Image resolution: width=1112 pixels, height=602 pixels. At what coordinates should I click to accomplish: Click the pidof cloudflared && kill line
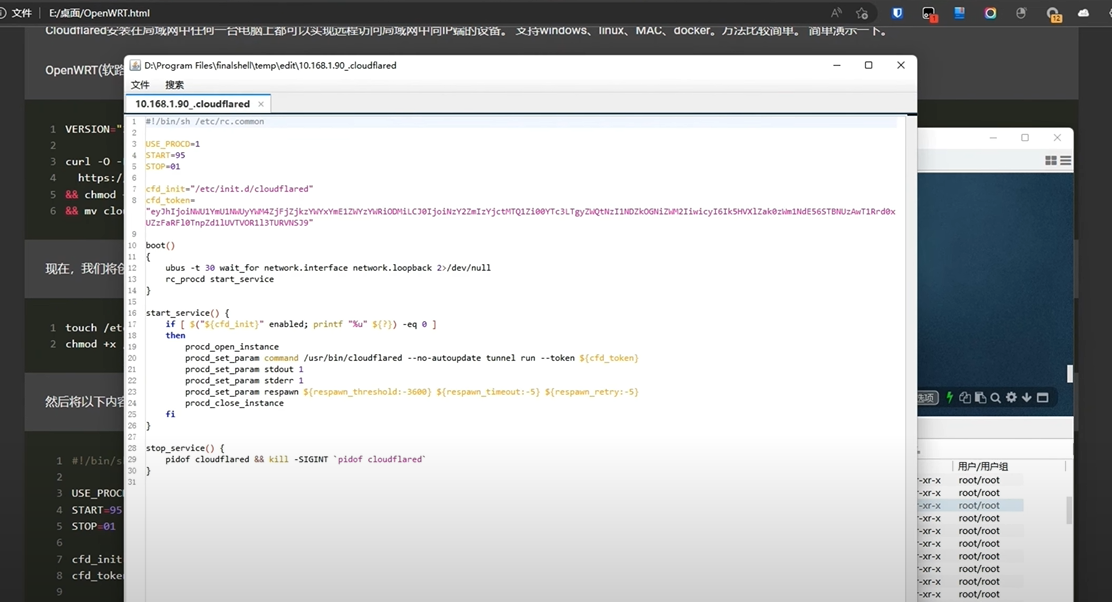[x=295, y=459]
